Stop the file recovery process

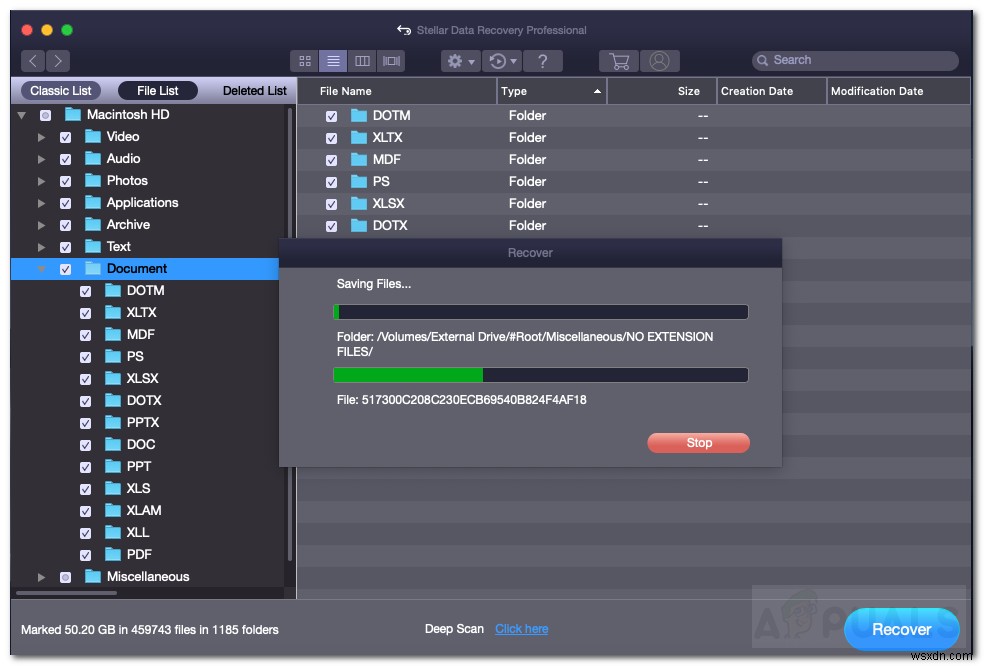tap(698, 443)
